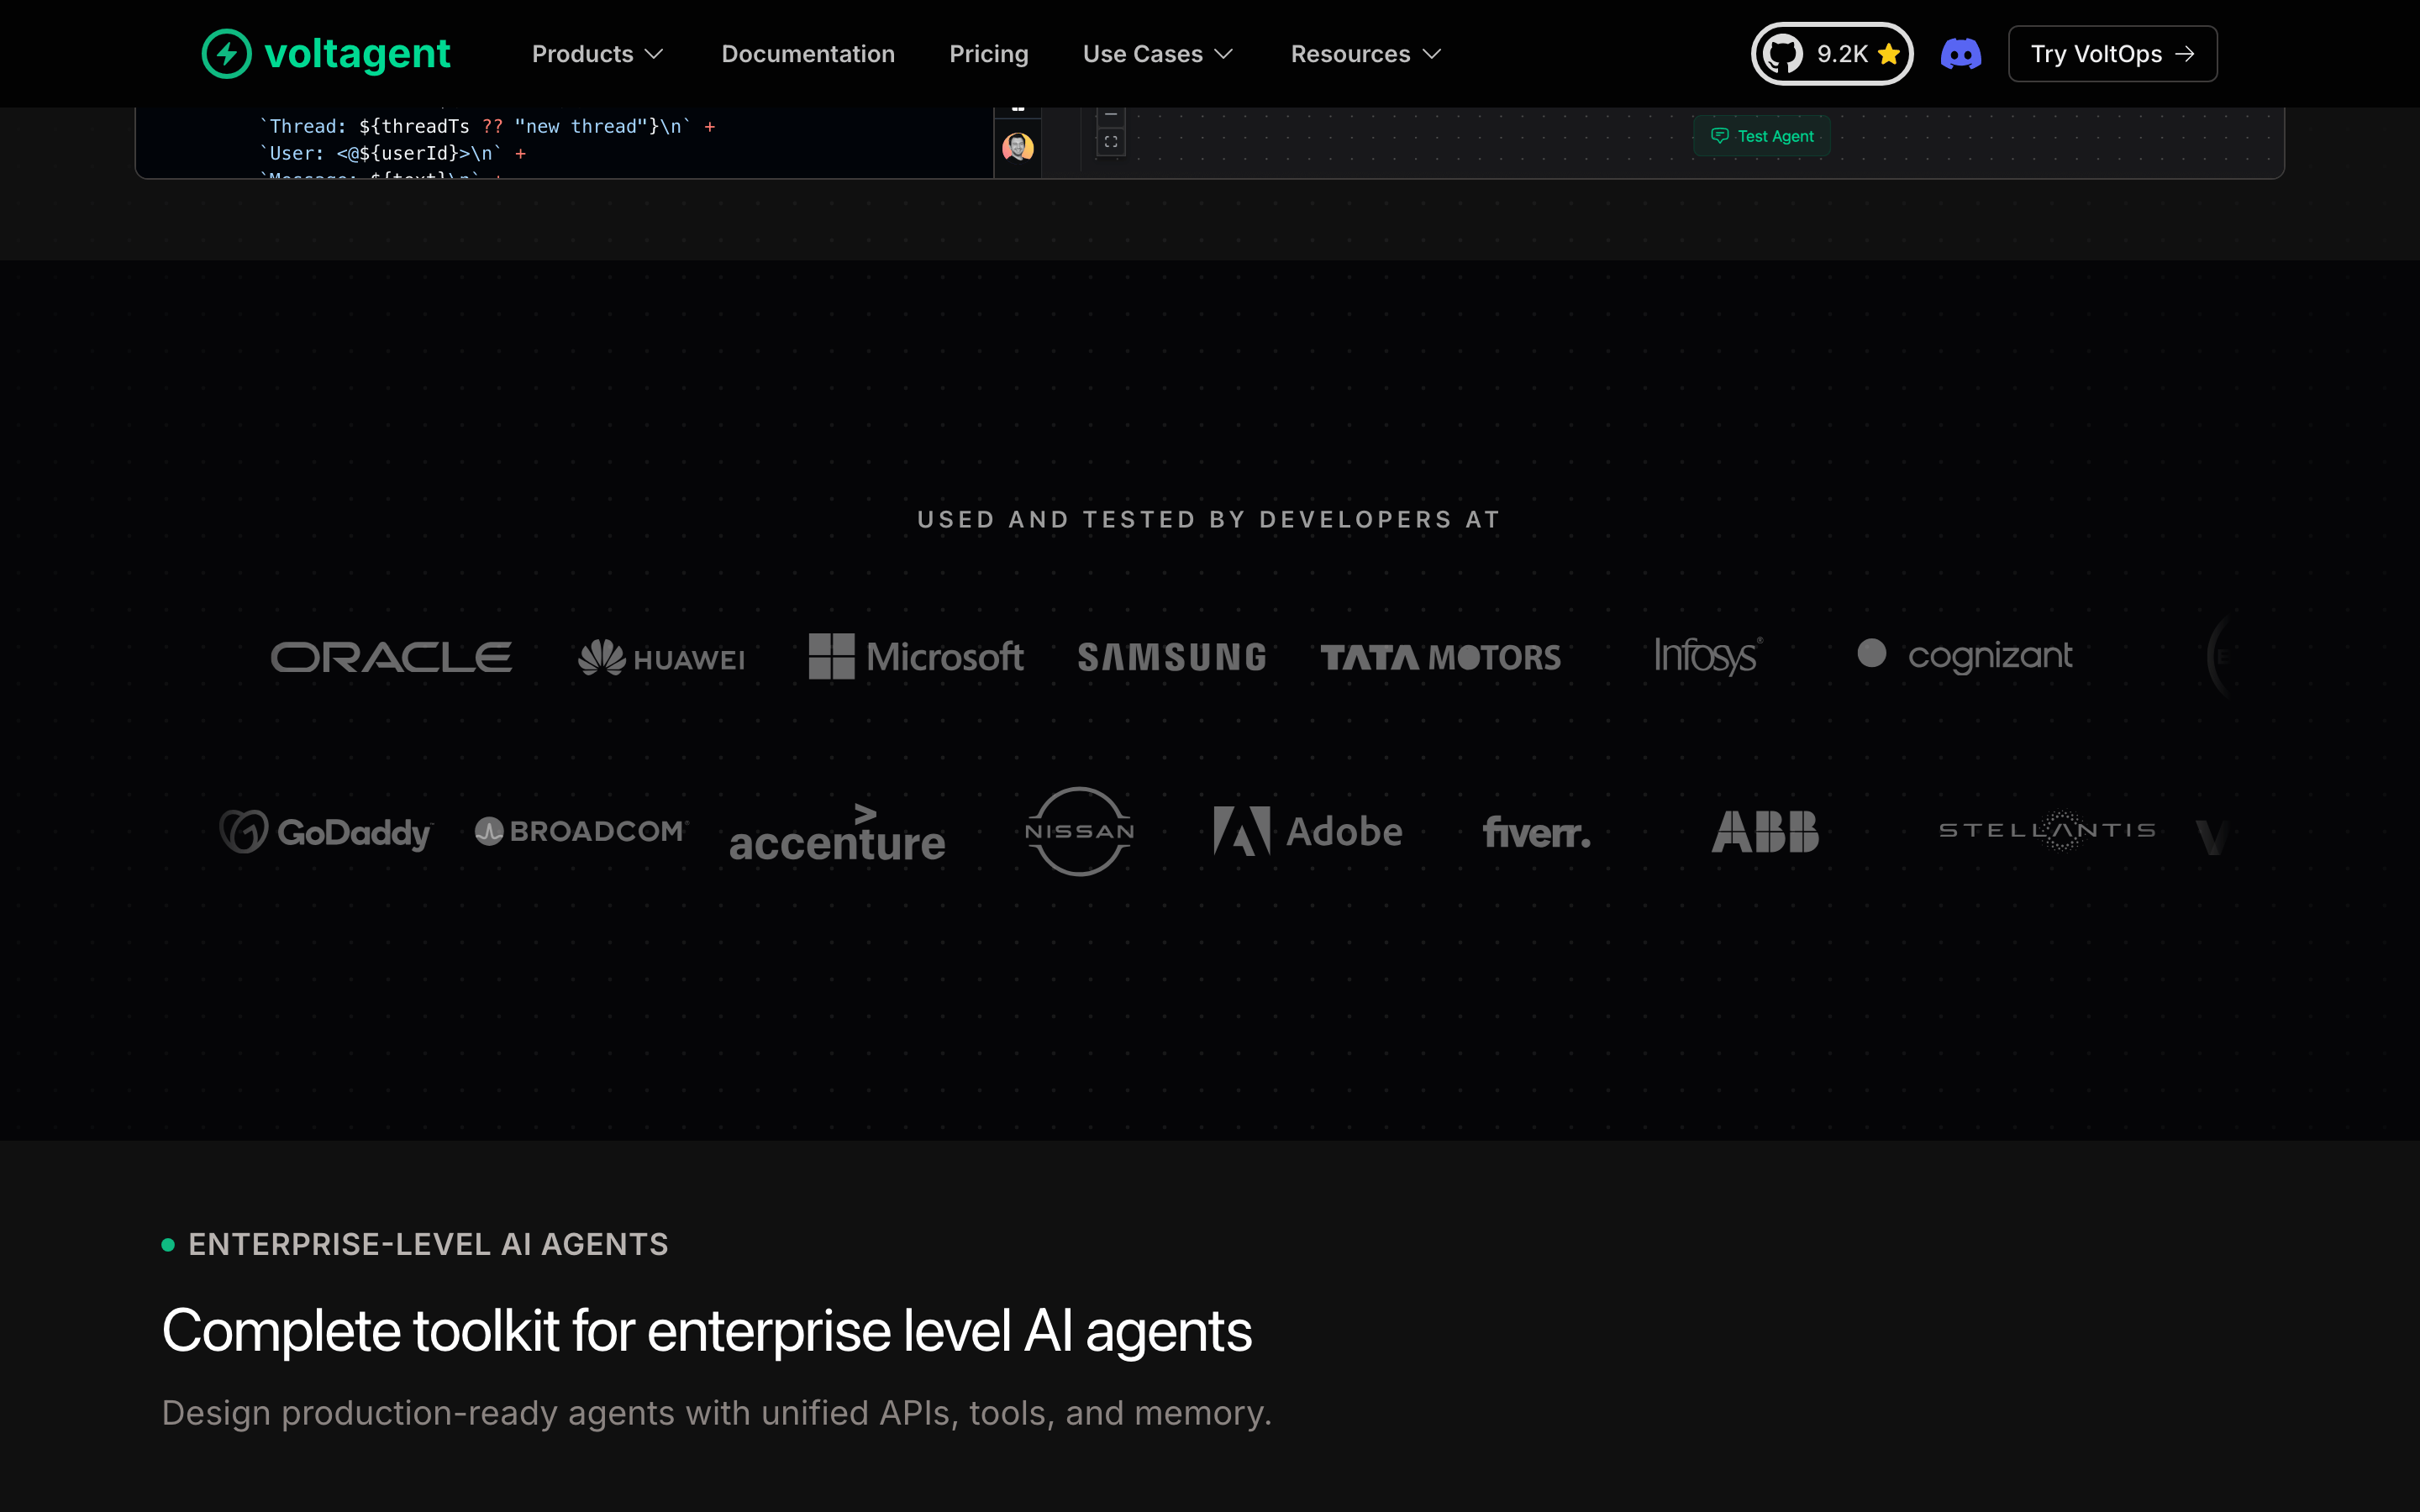Click the 'Complete toolkit for enterprise level AI agents' heading
Image resolution: width=2420 pixels, height=1512 pixels.
point(706,1332)
